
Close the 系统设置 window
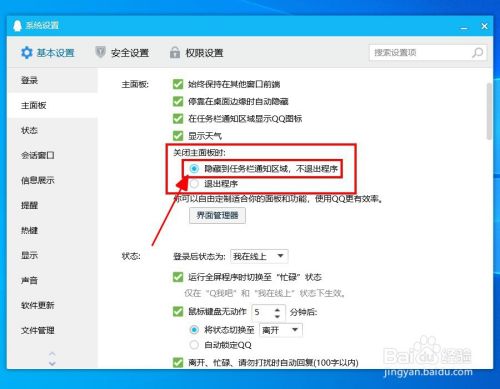click(x=484, y=26)
